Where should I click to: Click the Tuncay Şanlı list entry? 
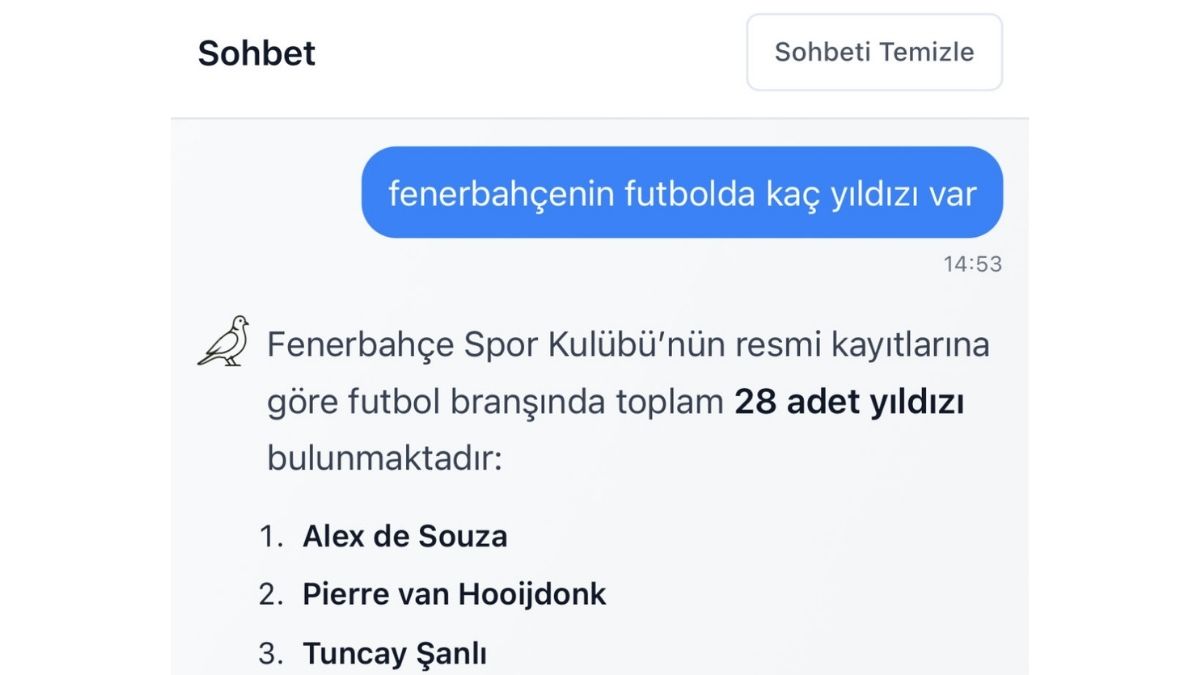[395, 654]
